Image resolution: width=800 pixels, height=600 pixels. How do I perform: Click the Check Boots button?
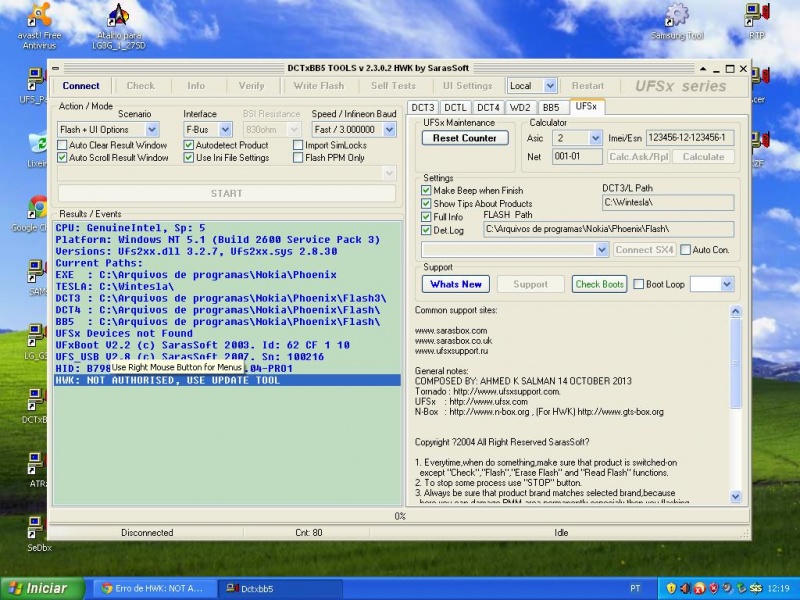pyautogui.click(x=599, y=284)
